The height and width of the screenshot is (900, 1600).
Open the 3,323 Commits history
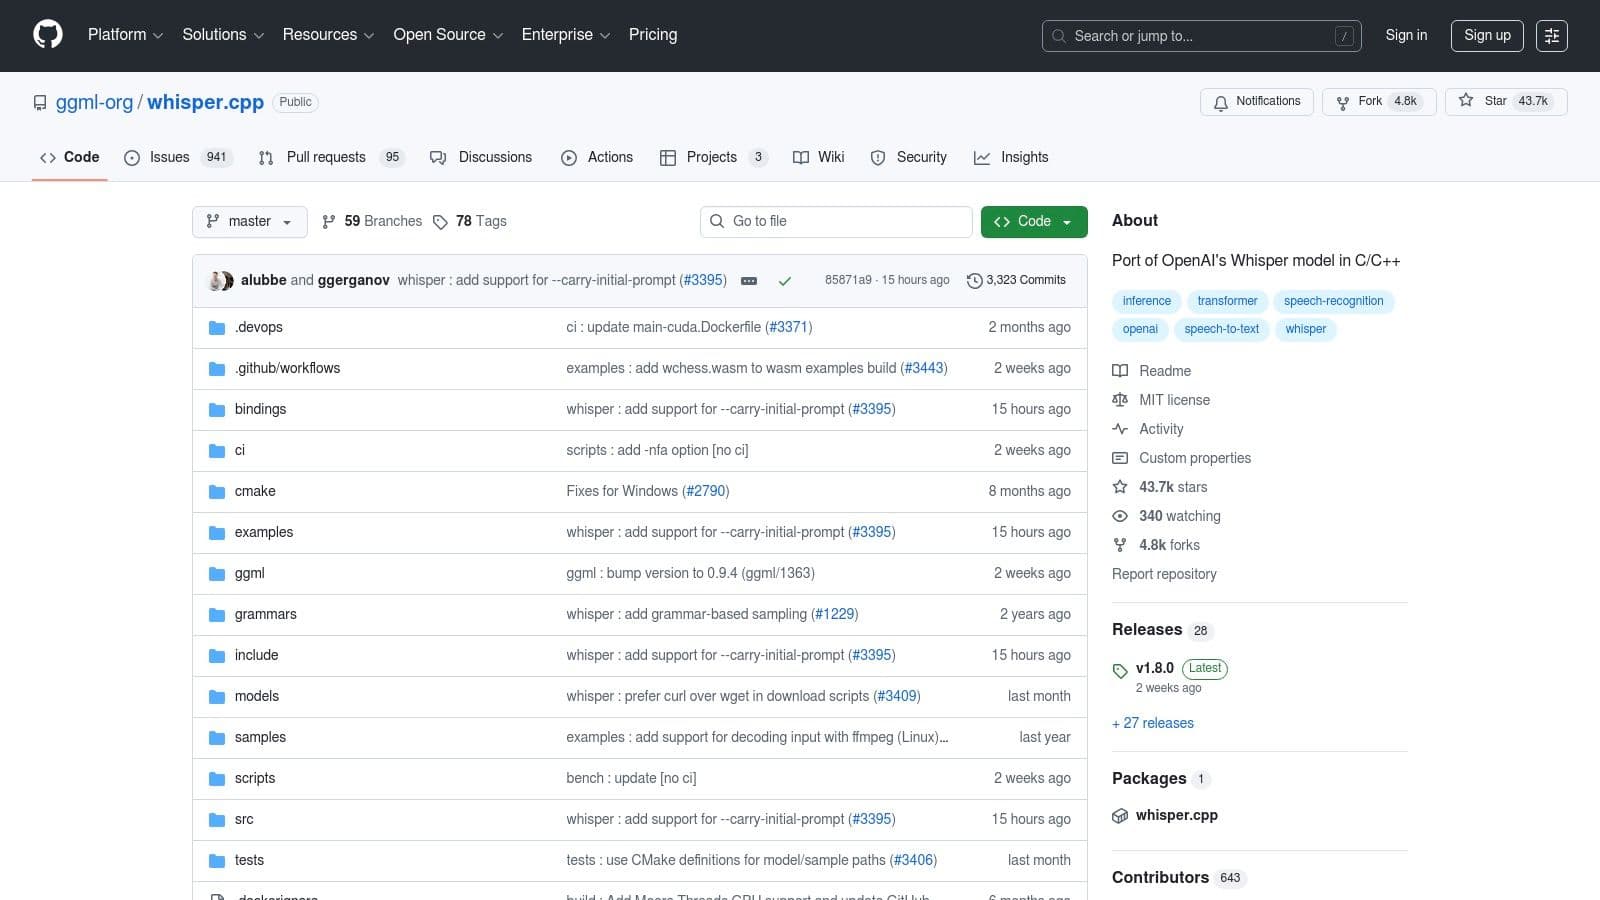tap(1016, 281)
